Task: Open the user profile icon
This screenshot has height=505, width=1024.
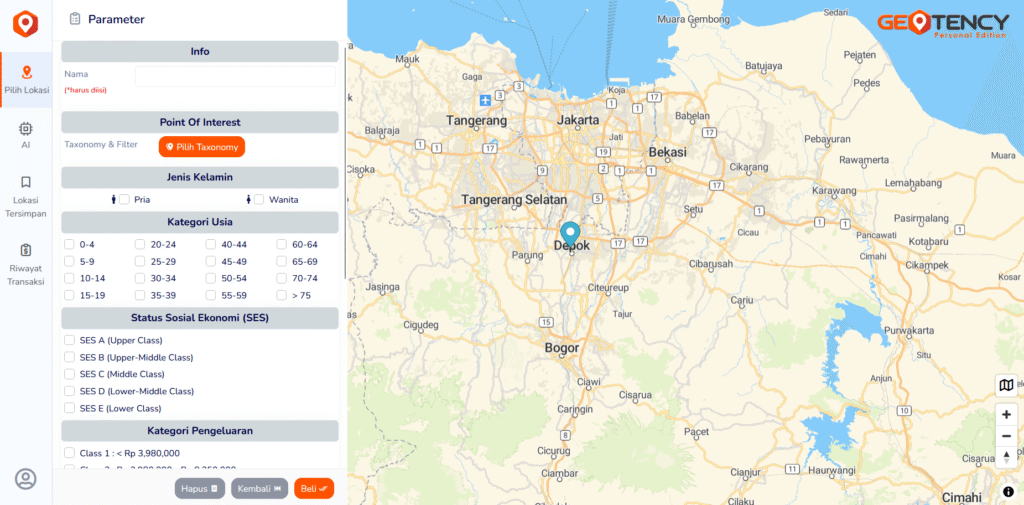Action: click(x=26, y=479)
